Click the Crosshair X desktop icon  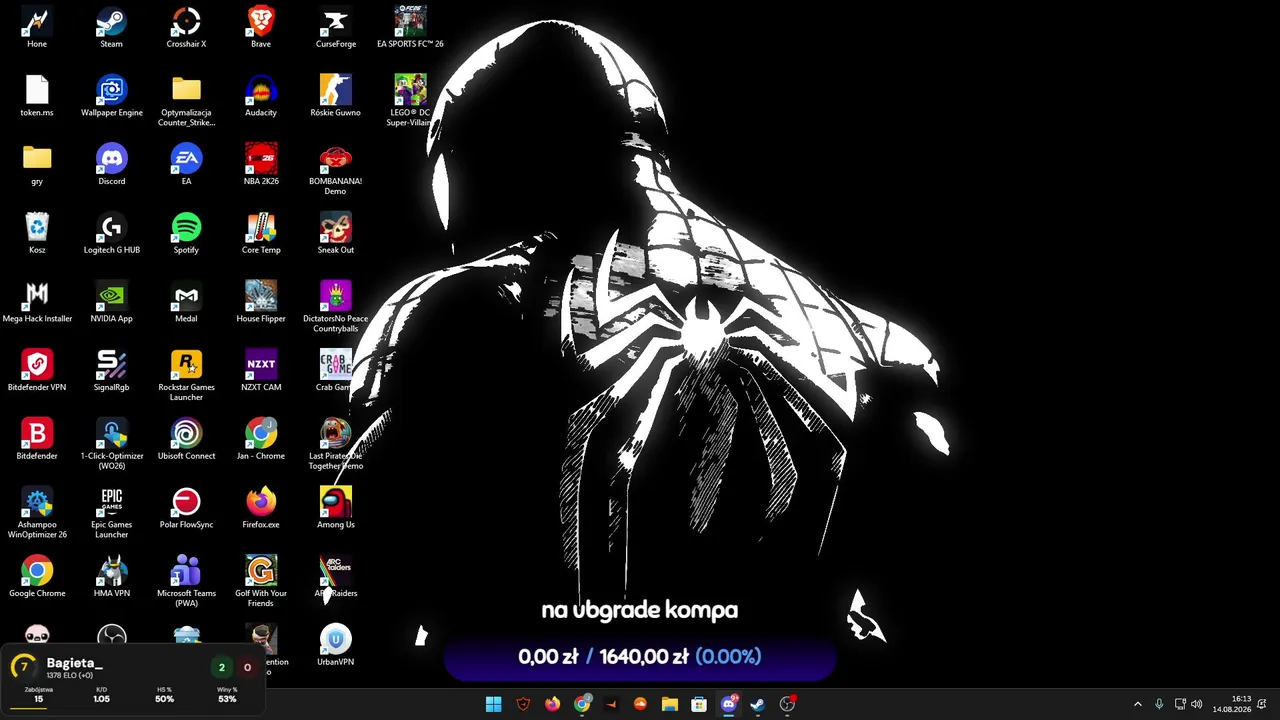point(186,28)
